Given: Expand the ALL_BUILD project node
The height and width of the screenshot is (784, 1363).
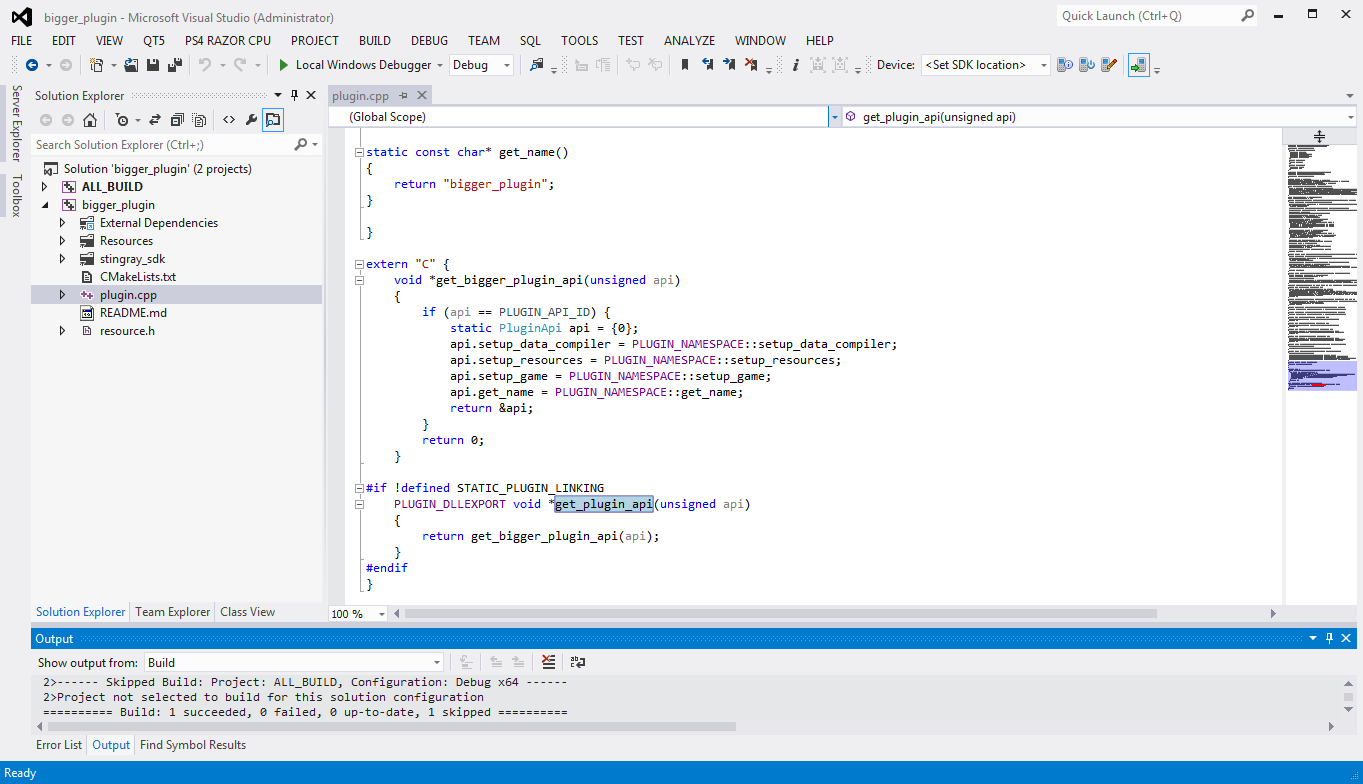Looking at the screenshot, I should [x=44, y=187].
